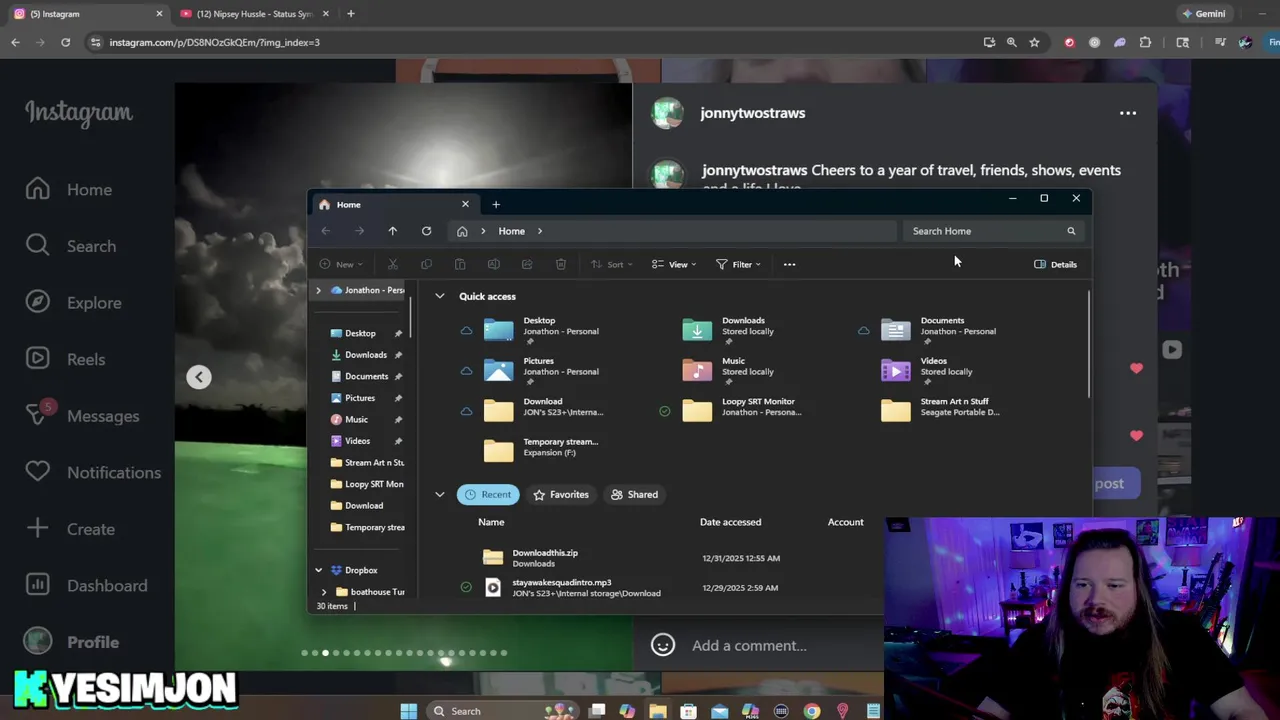Click the Copy icon in Explorer toolbar
Image resolution: width=1280 pixels, height=720 pixels.
coord(426,264)
